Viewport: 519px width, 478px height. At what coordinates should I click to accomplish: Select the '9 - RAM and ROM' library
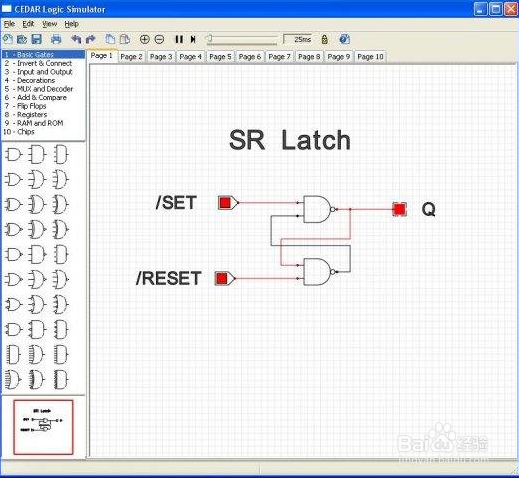point(43,123)
